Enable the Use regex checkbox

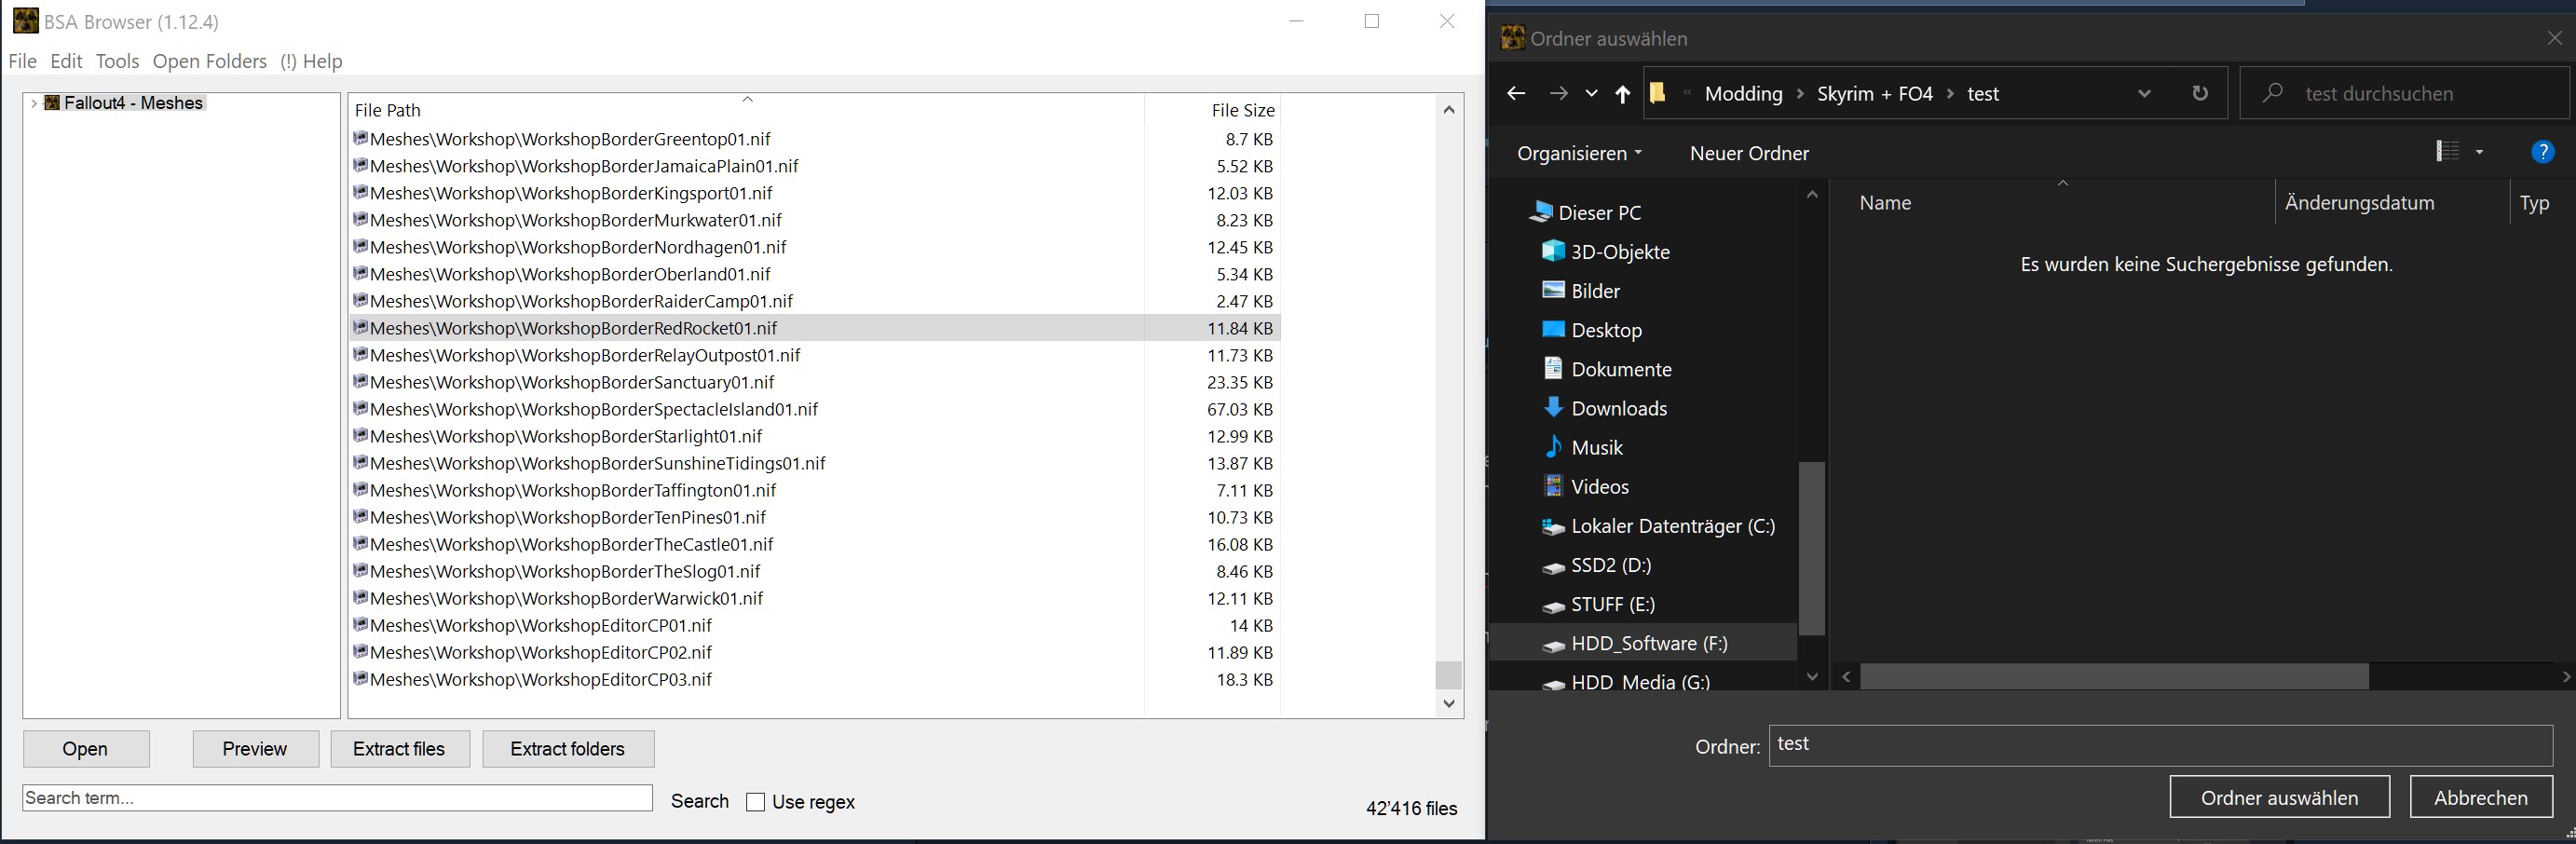756,802
